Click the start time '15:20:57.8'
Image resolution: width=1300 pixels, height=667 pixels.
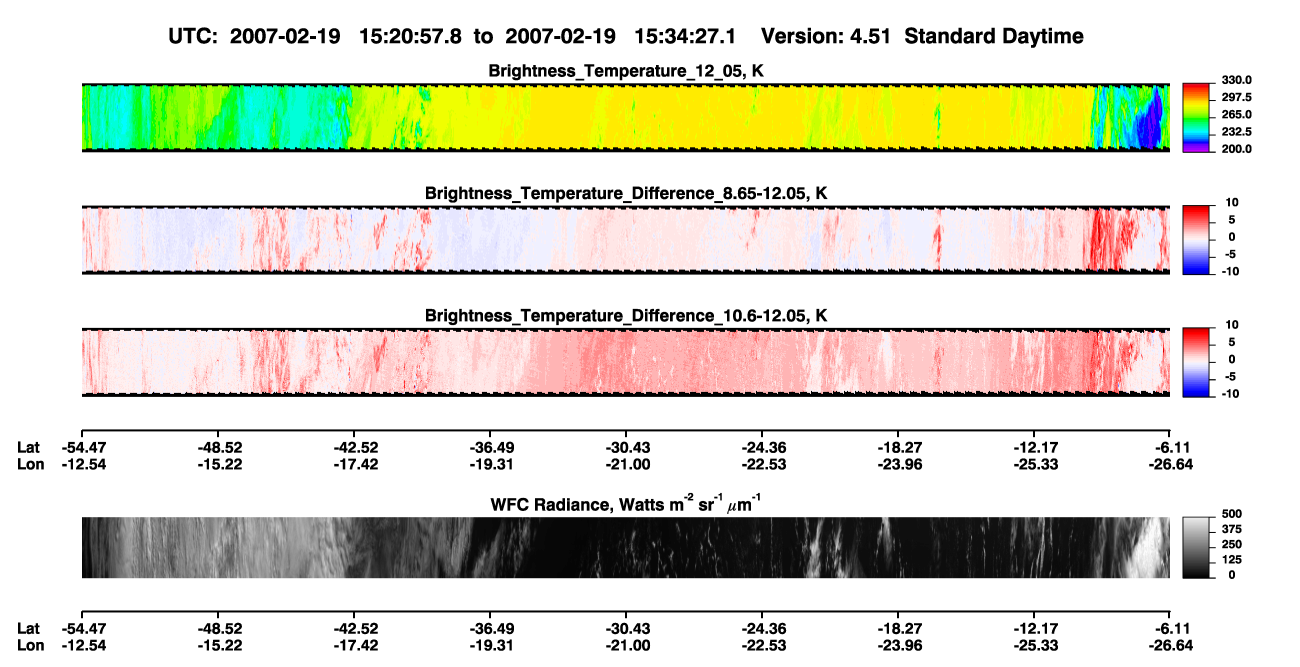click(410, 36)
